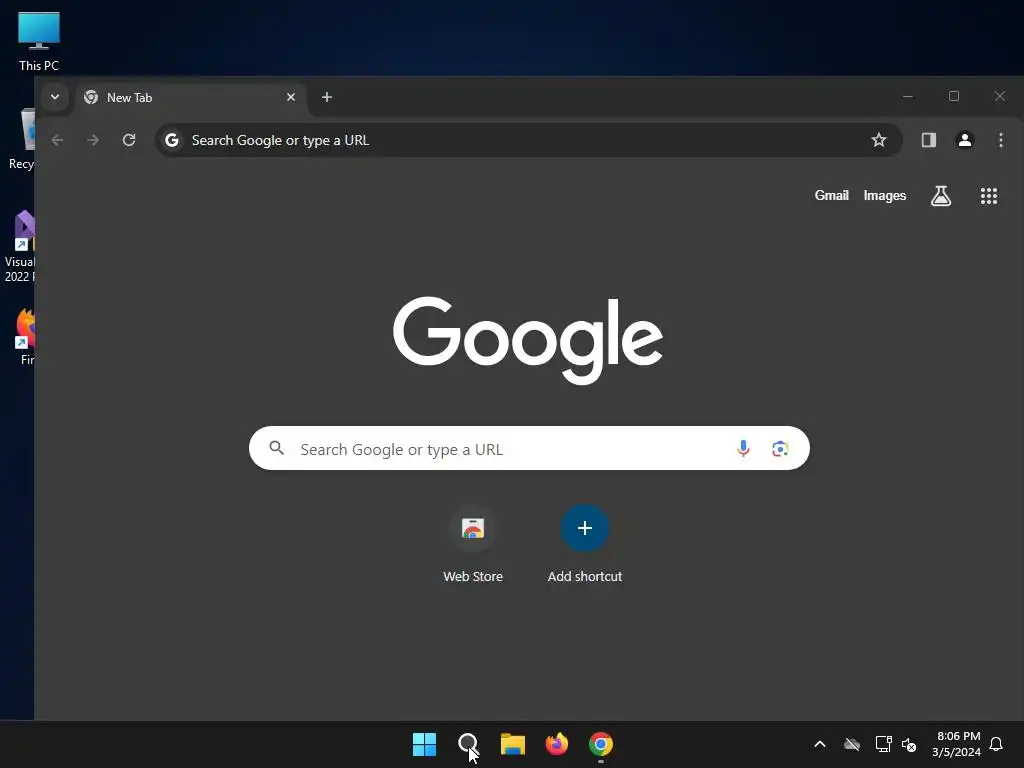Select the Visual Studio 2022 desktop shortcut
The height and width of the screenshot is (768, 1024).
tap(20, 247)
